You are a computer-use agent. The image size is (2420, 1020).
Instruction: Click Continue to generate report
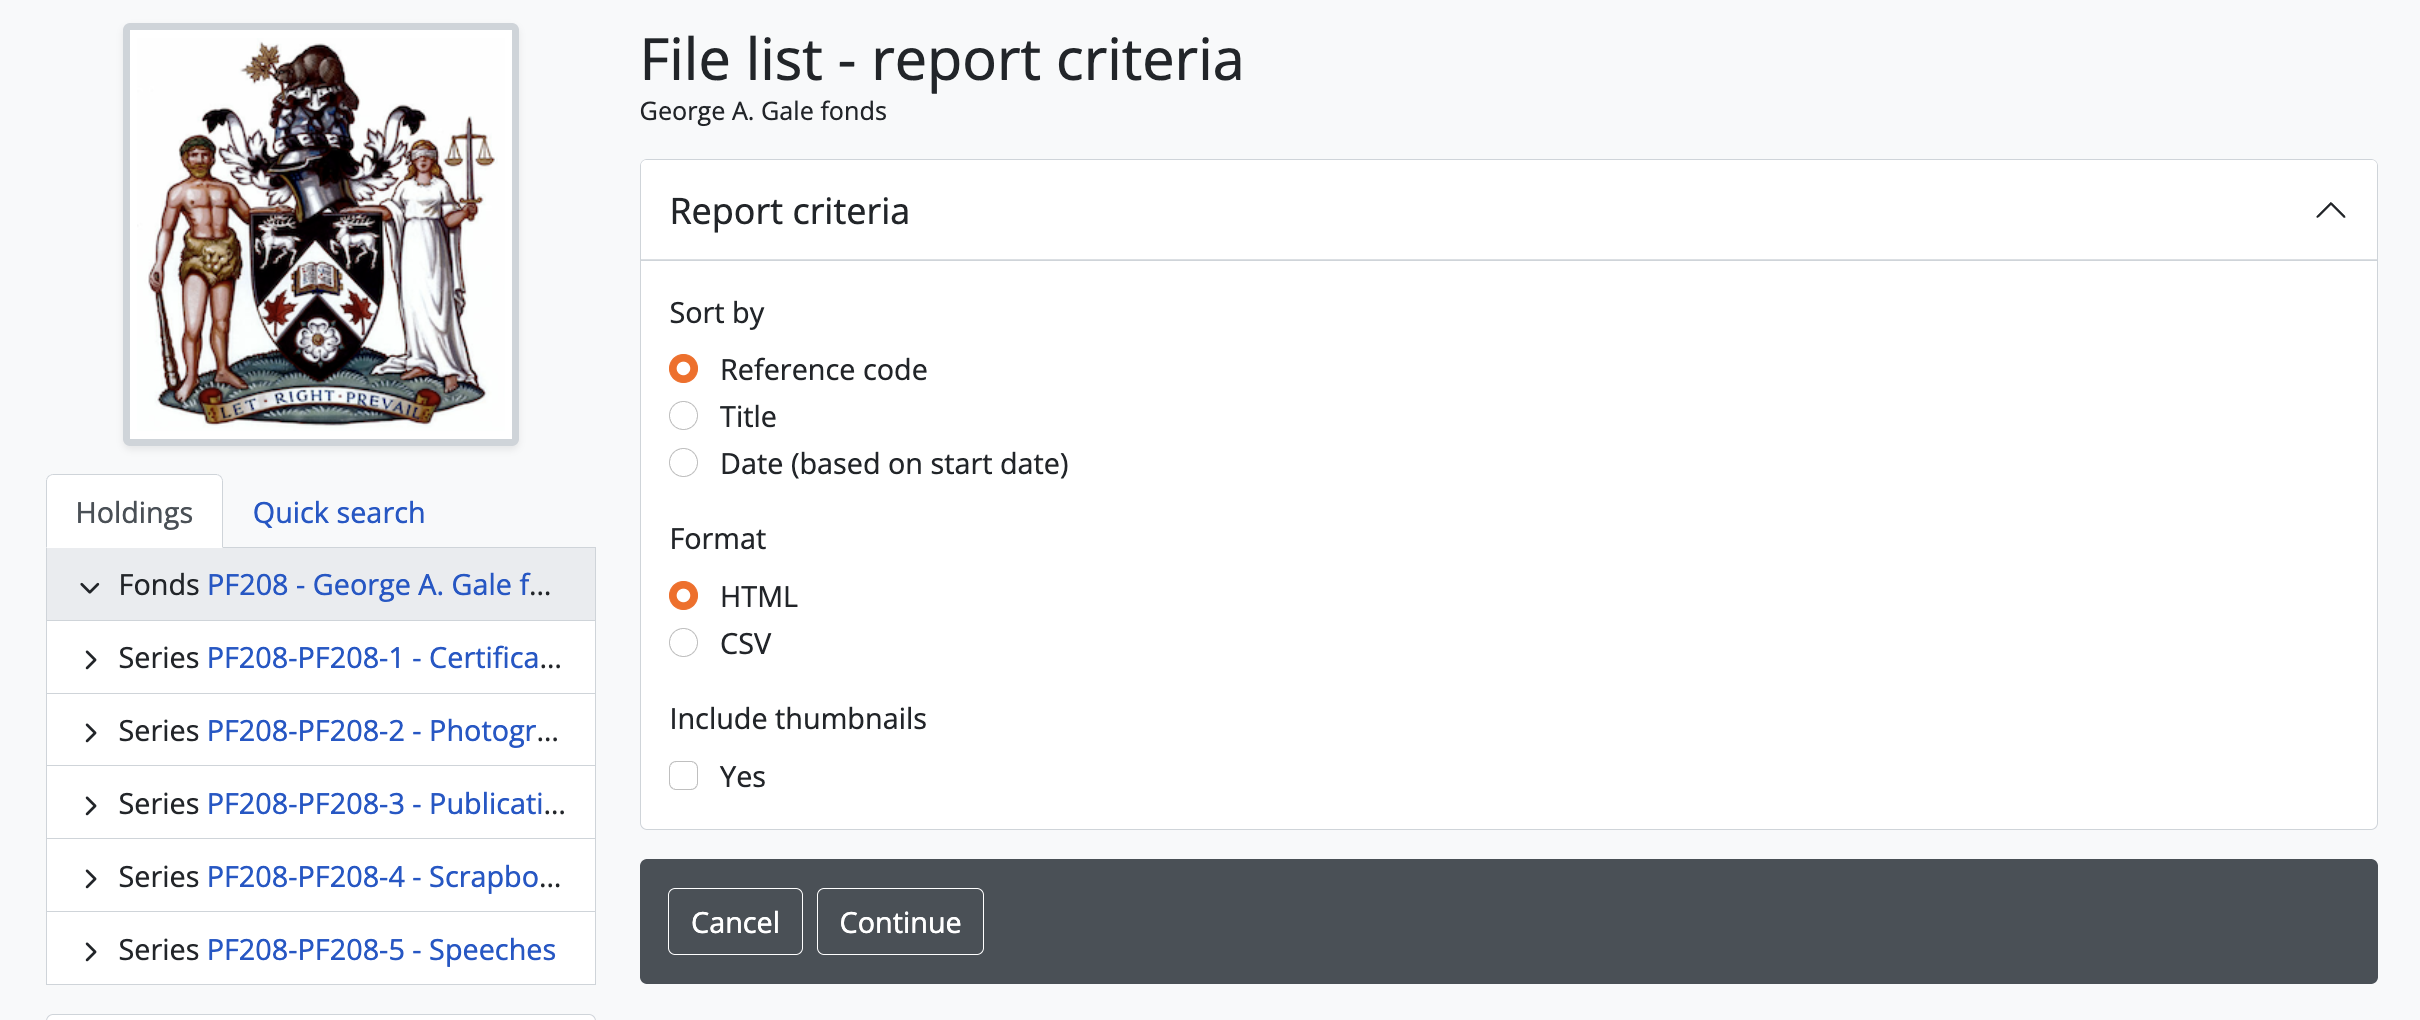pos(899,922)
